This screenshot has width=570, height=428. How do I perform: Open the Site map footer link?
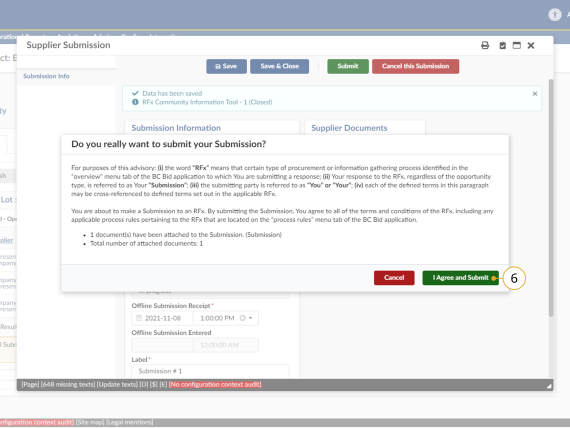[90, 422]
